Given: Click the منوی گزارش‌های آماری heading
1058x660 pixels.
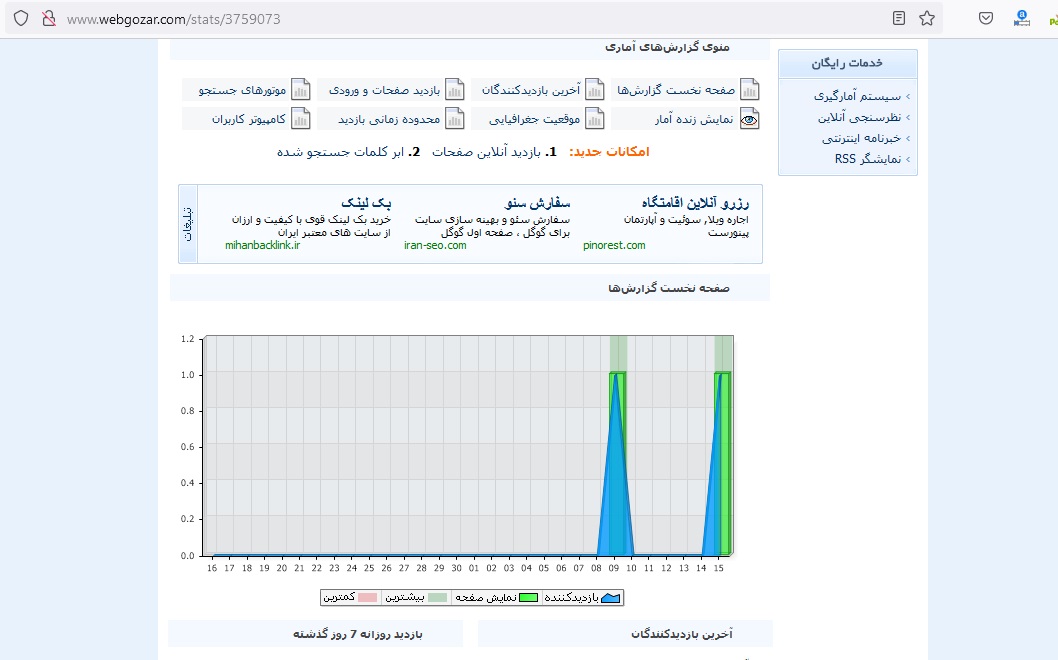Looking at the screenshot, I should coord(667,47).
